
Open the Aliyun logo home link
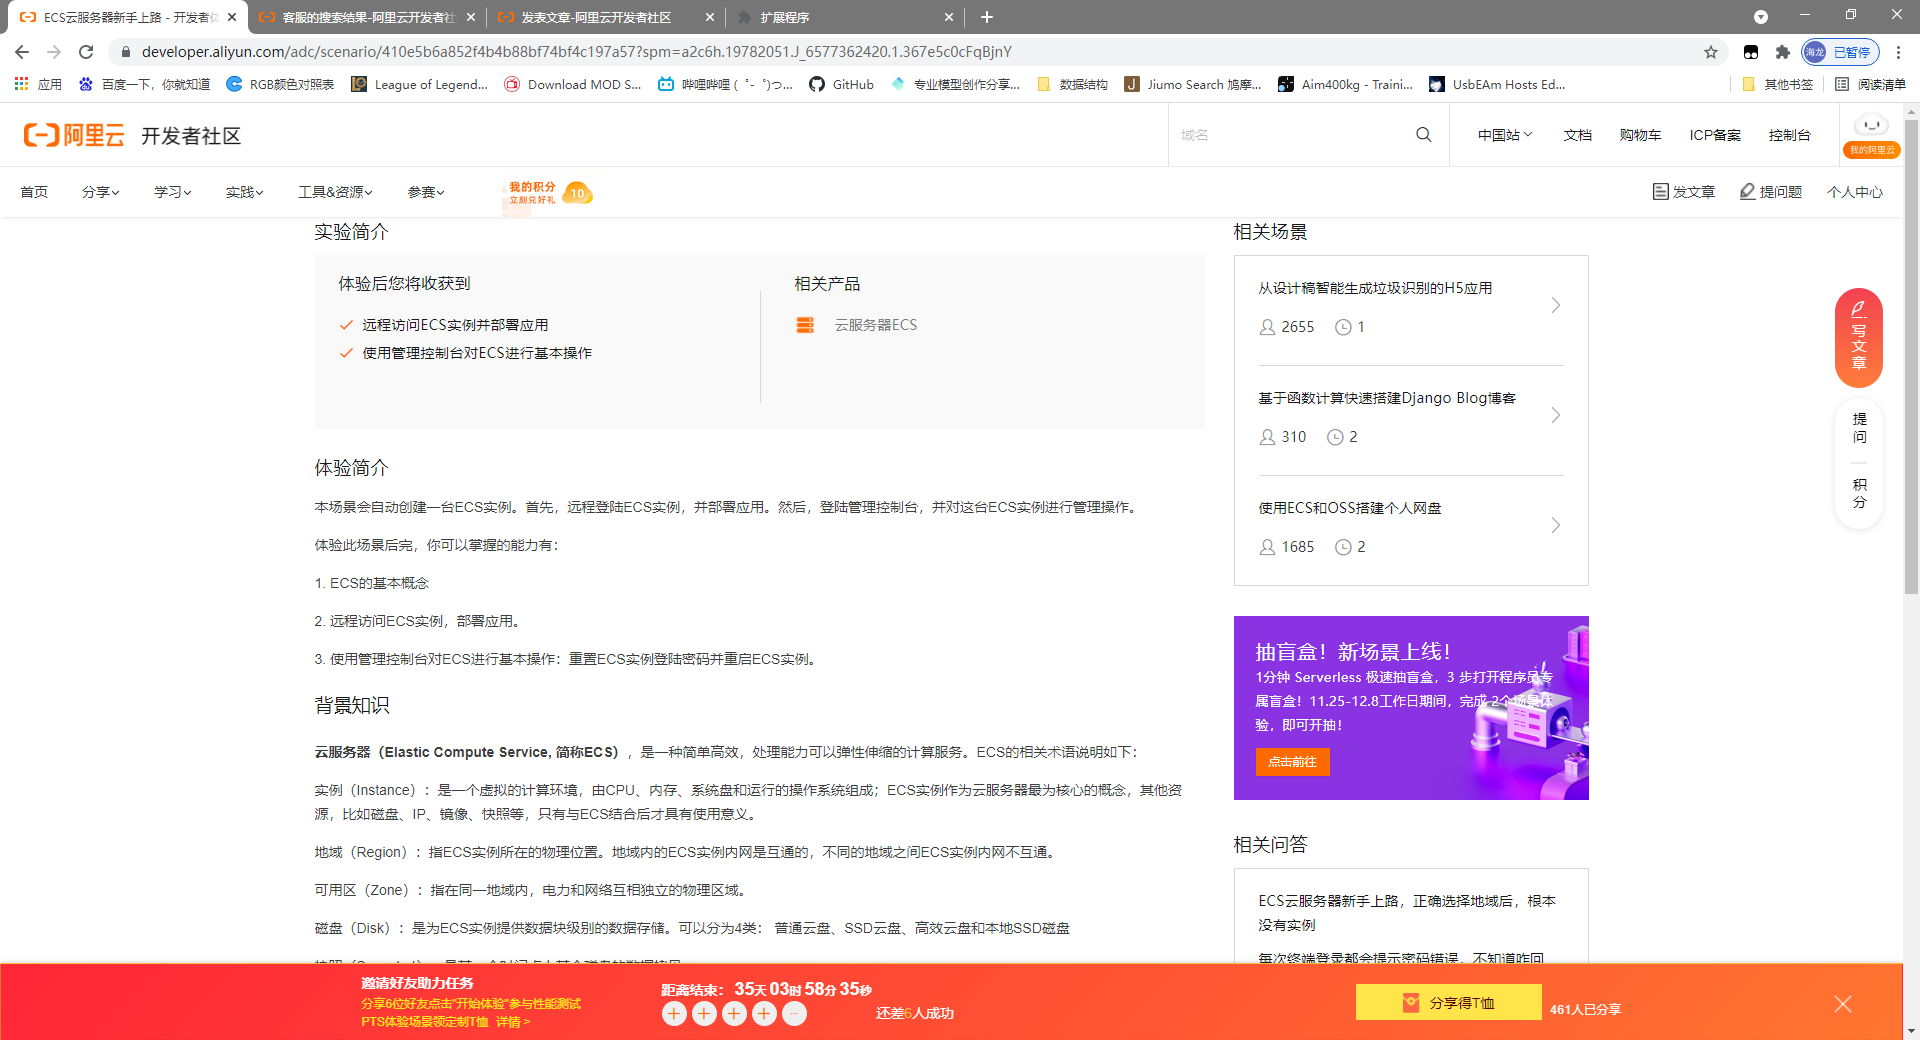pos(74,135)
